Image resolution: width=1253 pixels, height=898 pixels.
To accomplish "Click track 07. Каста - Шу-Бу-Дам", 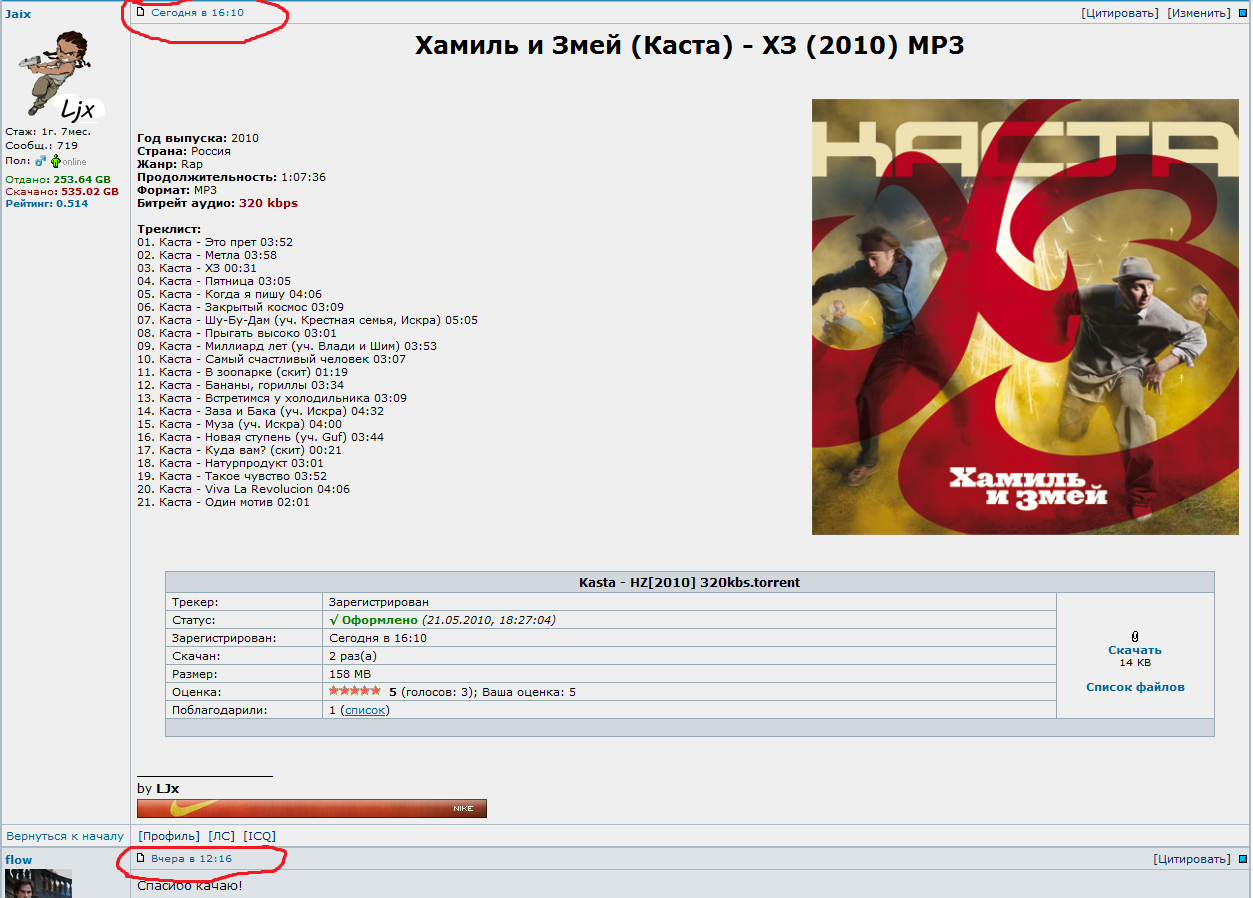I will click(307, 320).
